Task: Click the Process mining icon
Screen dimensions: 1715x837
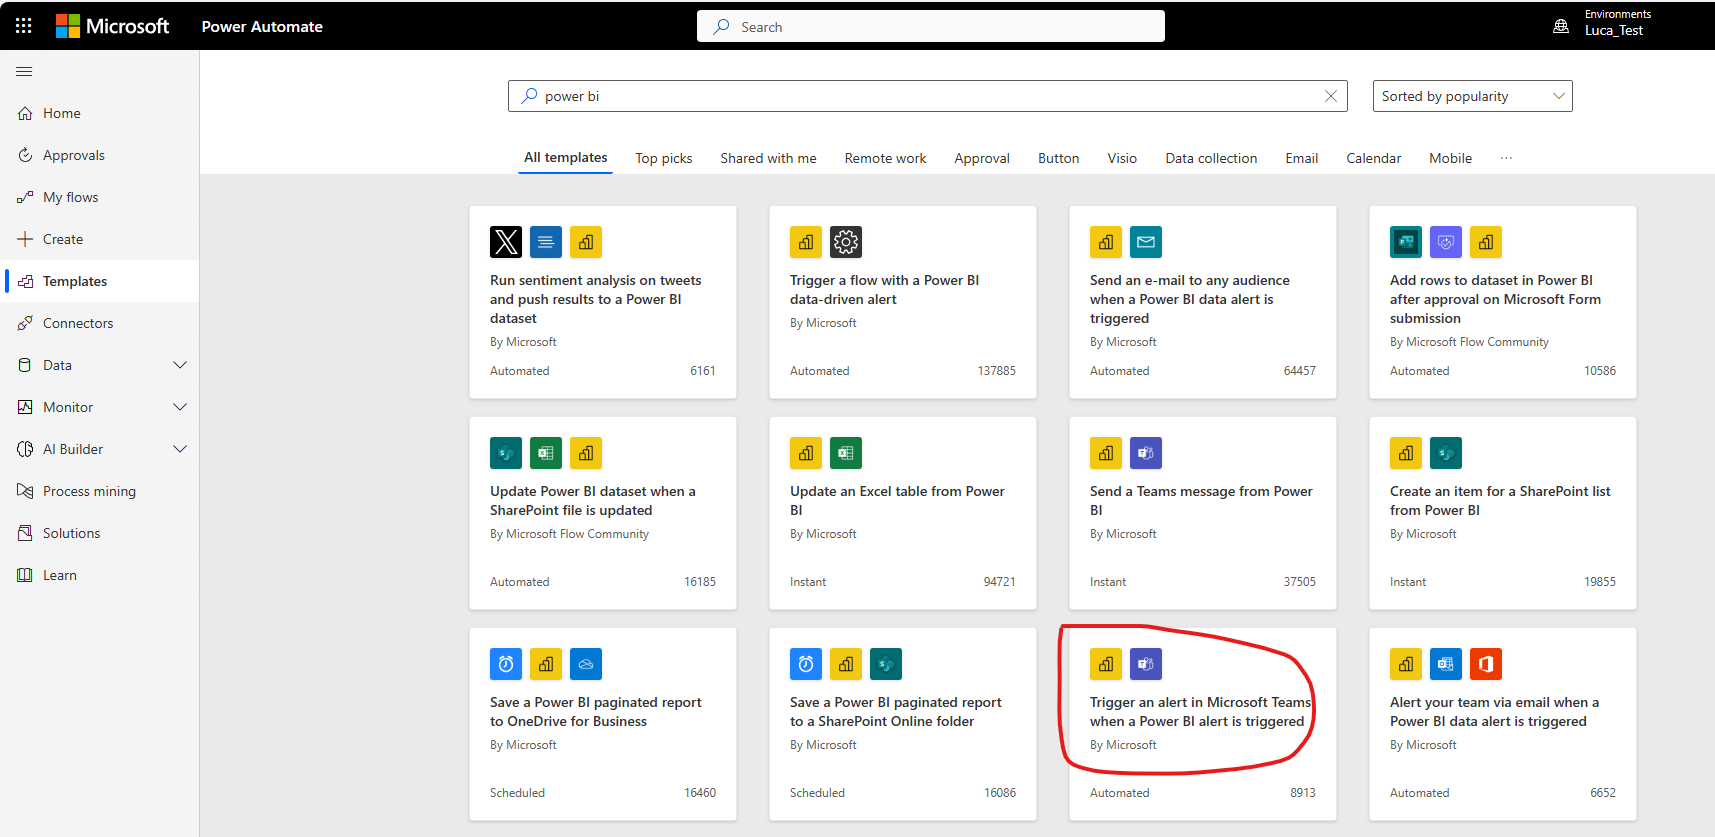Action: [x=25, y=491]
